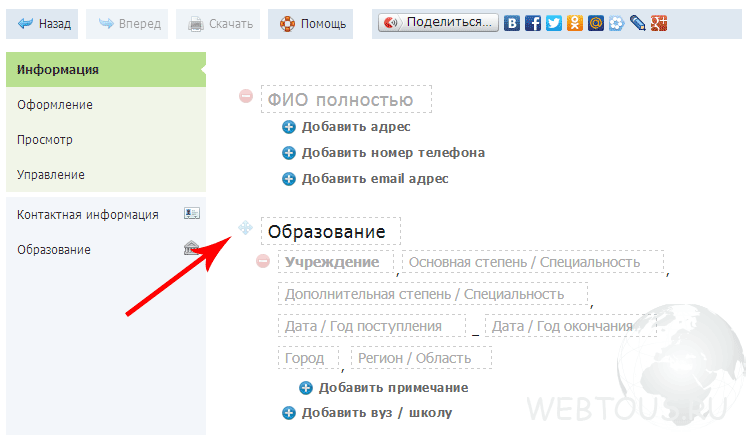Expand Добавить номер телефона
The height and width of the screenshot is (435, 748).
[384, 153]
